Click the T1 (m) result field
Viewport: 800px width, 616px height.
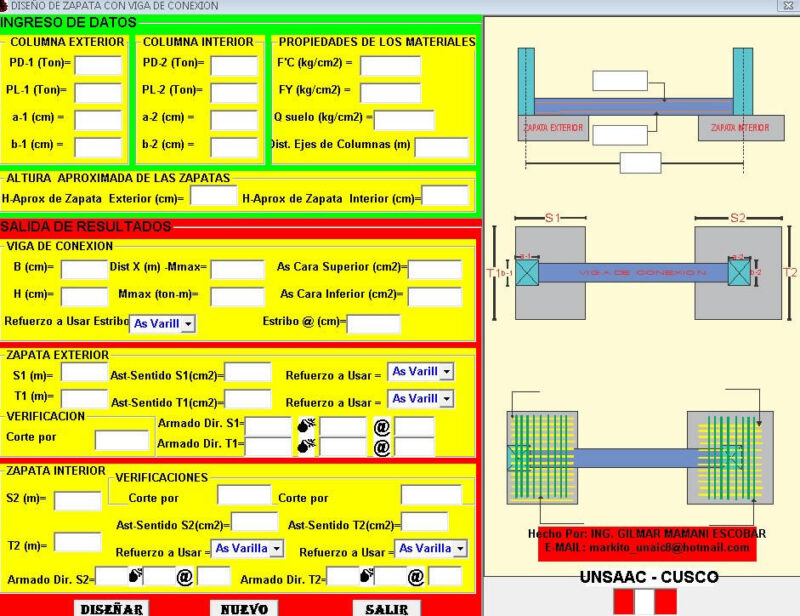tap(85, 399)
